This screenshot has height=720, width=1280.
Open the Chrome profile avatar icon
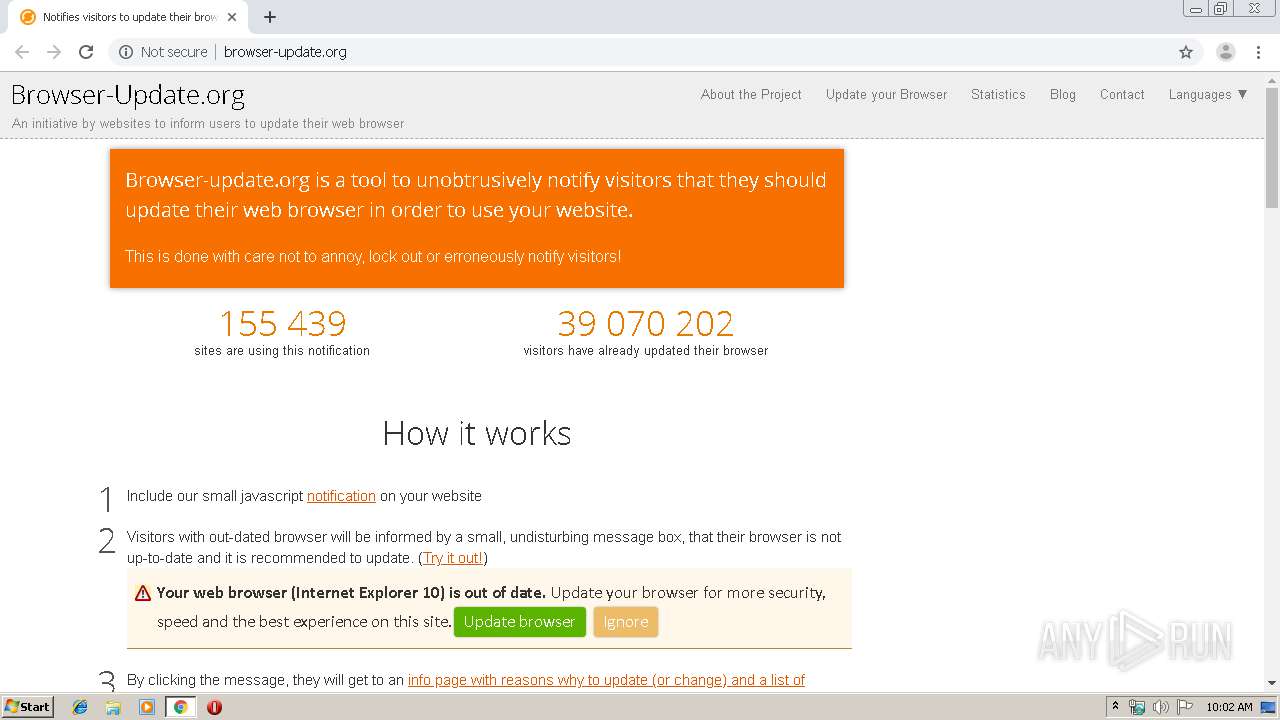pyautogui.click(x=1225, y=52)
